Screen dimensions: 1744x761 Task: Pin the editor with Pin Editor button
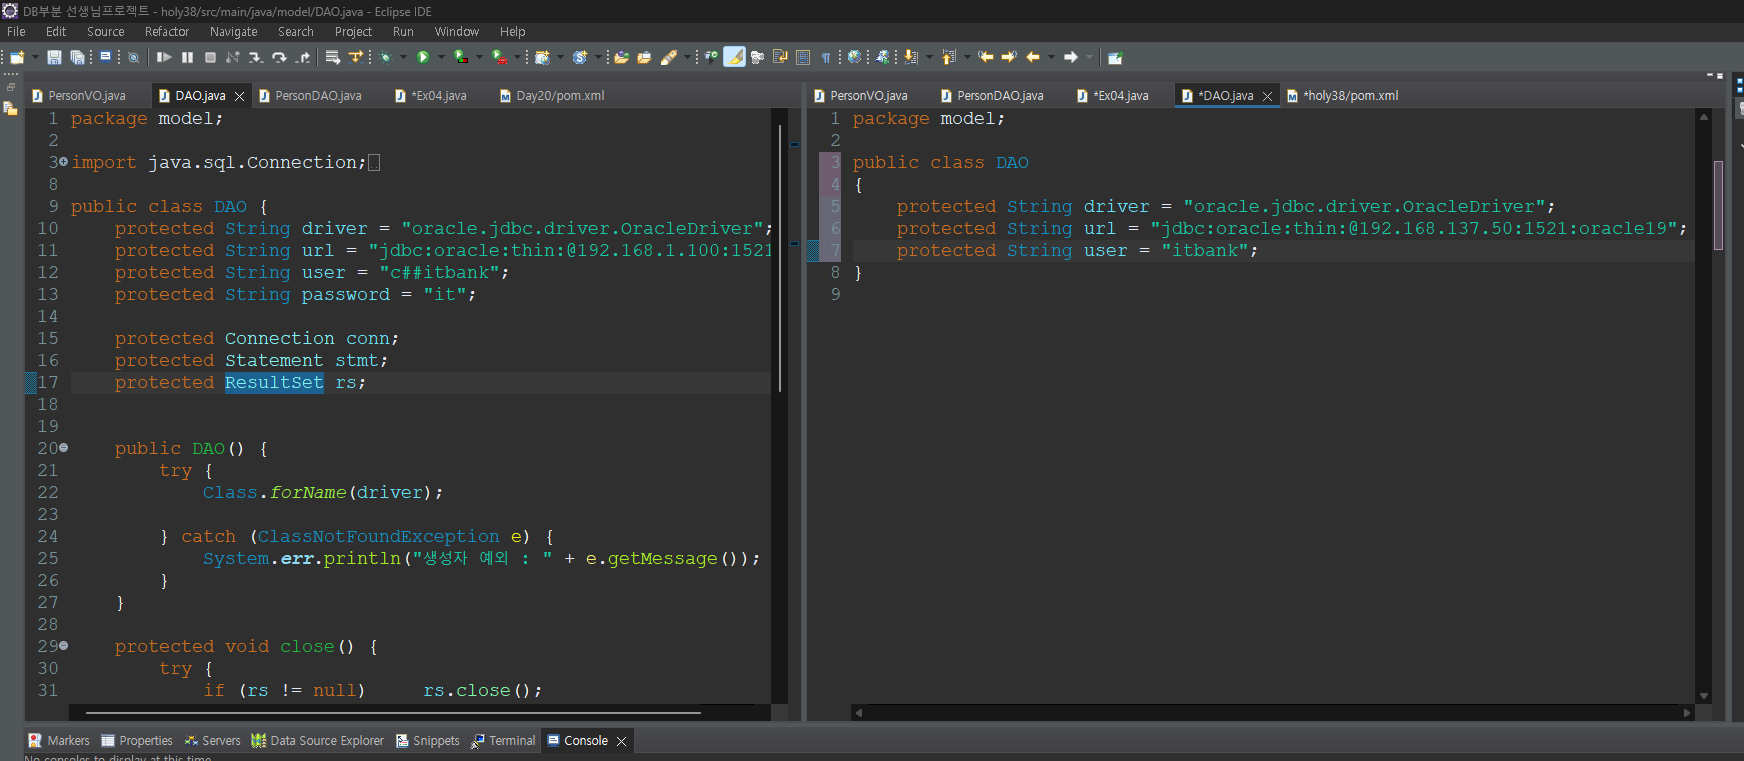pos(1116,57)
